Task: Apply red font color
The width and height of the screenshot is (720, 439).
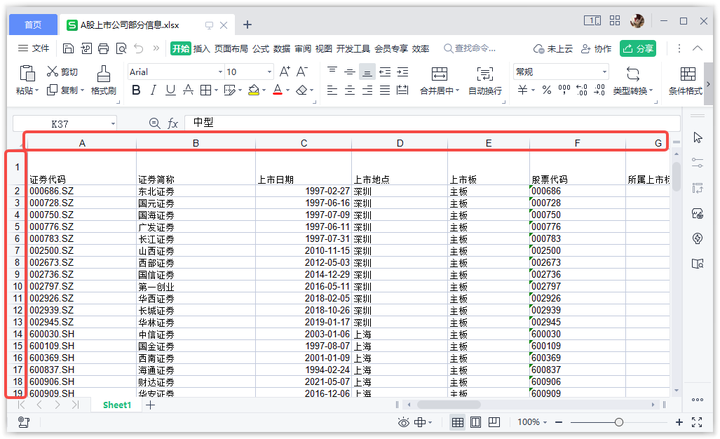Action: pyautogui.click(x=277, y=90)
